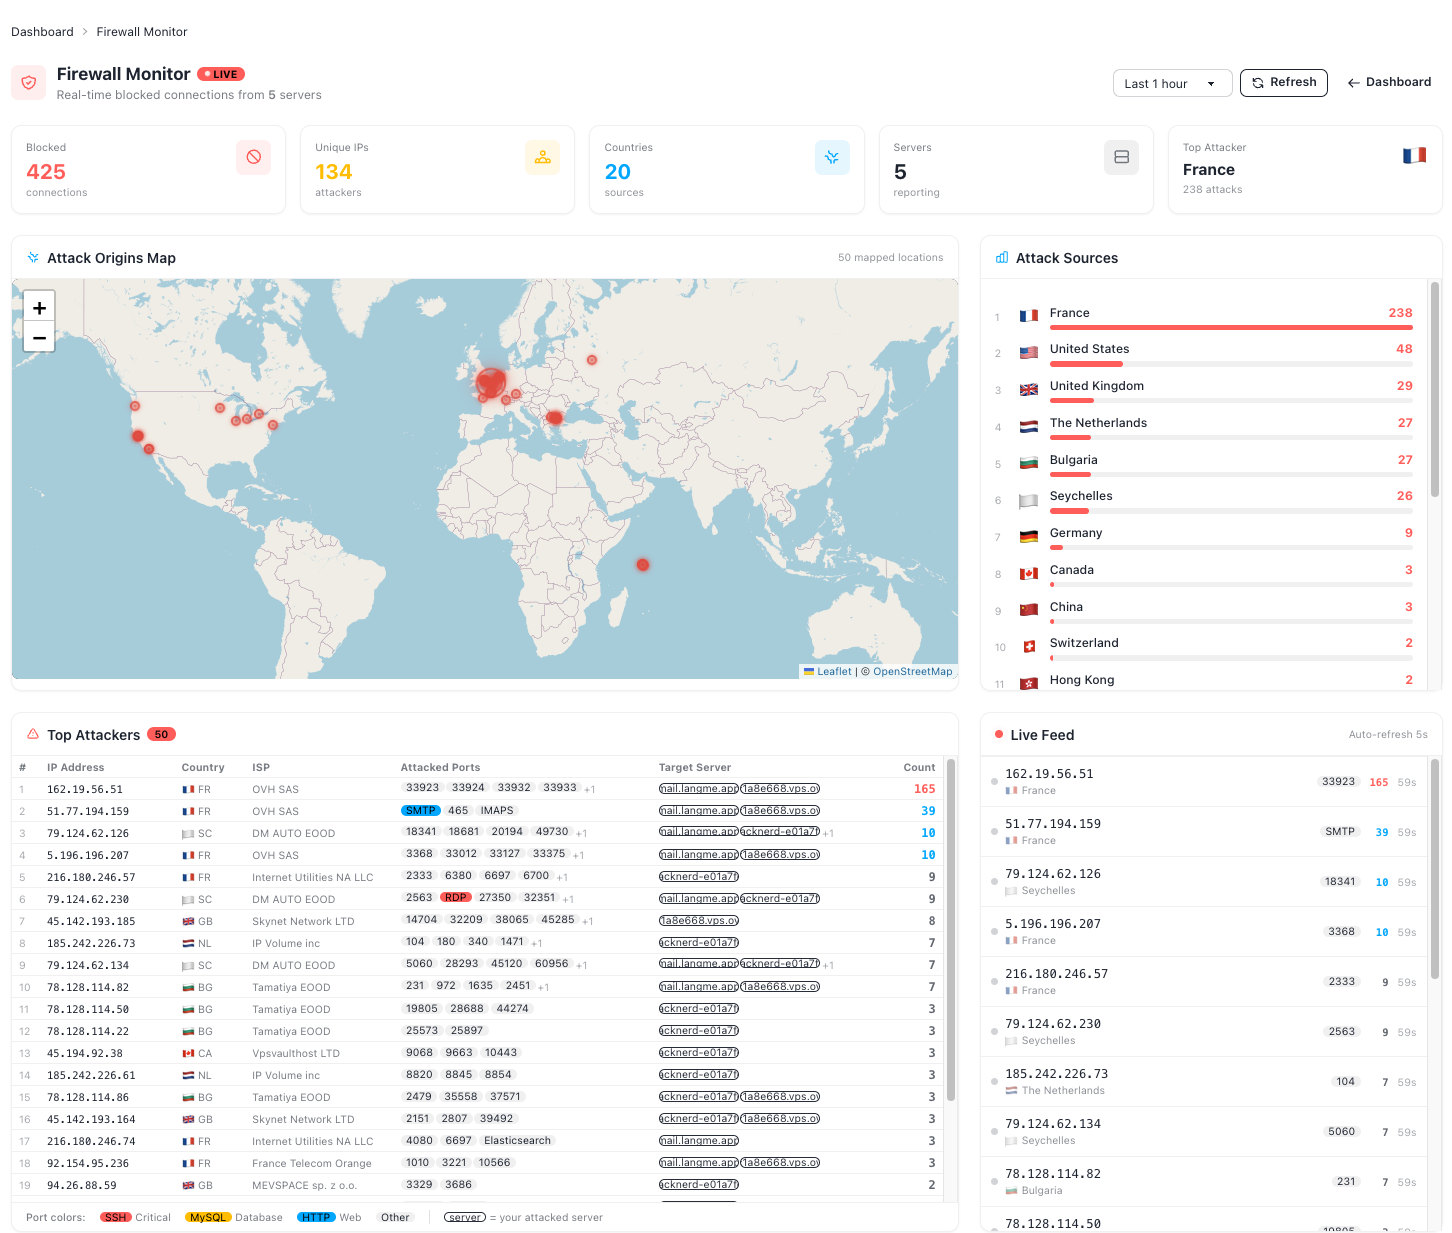Click the red Live Feed indicator dot
The height and width of the screenshot is (1233, 1452).
(x=999, y=734)
